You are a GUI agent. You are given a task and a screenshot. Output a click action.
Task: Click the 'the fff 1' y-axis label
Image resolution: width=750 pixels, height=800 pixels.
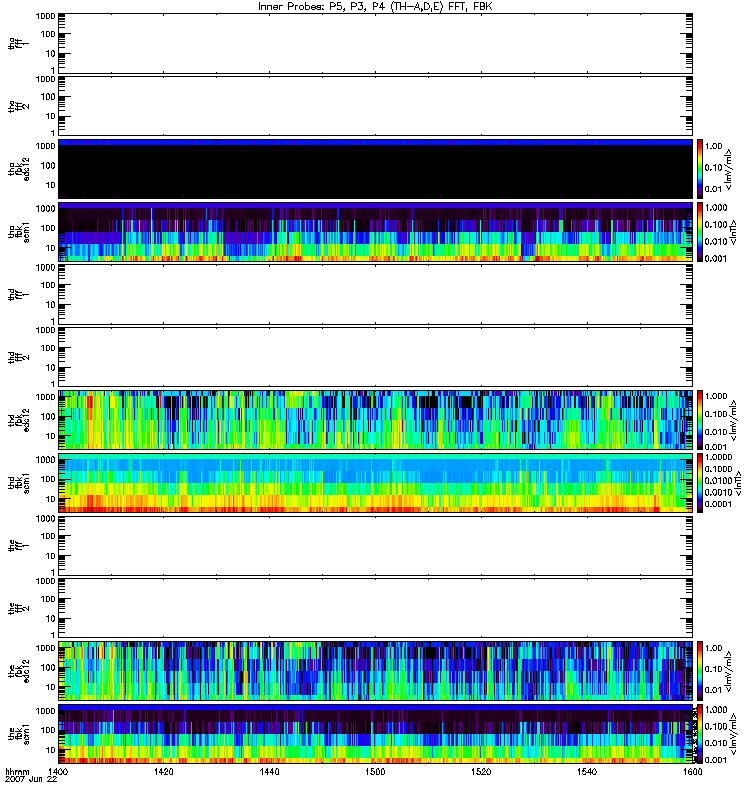point(19,546)
